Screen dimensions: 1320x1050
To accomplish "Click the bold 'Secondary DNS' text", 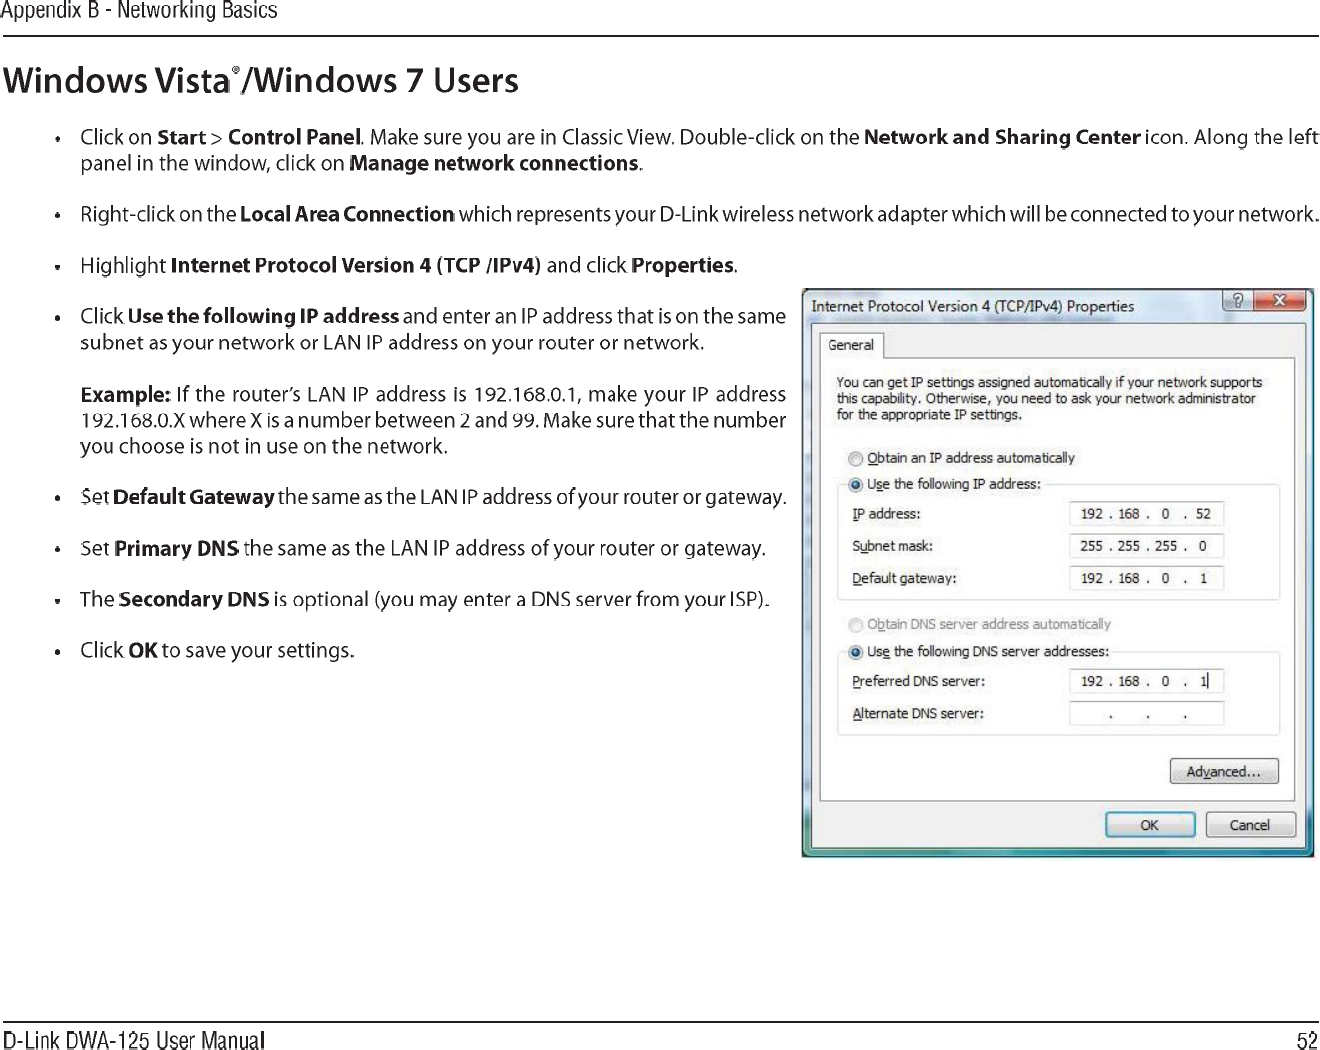I will tap(195, 599).
